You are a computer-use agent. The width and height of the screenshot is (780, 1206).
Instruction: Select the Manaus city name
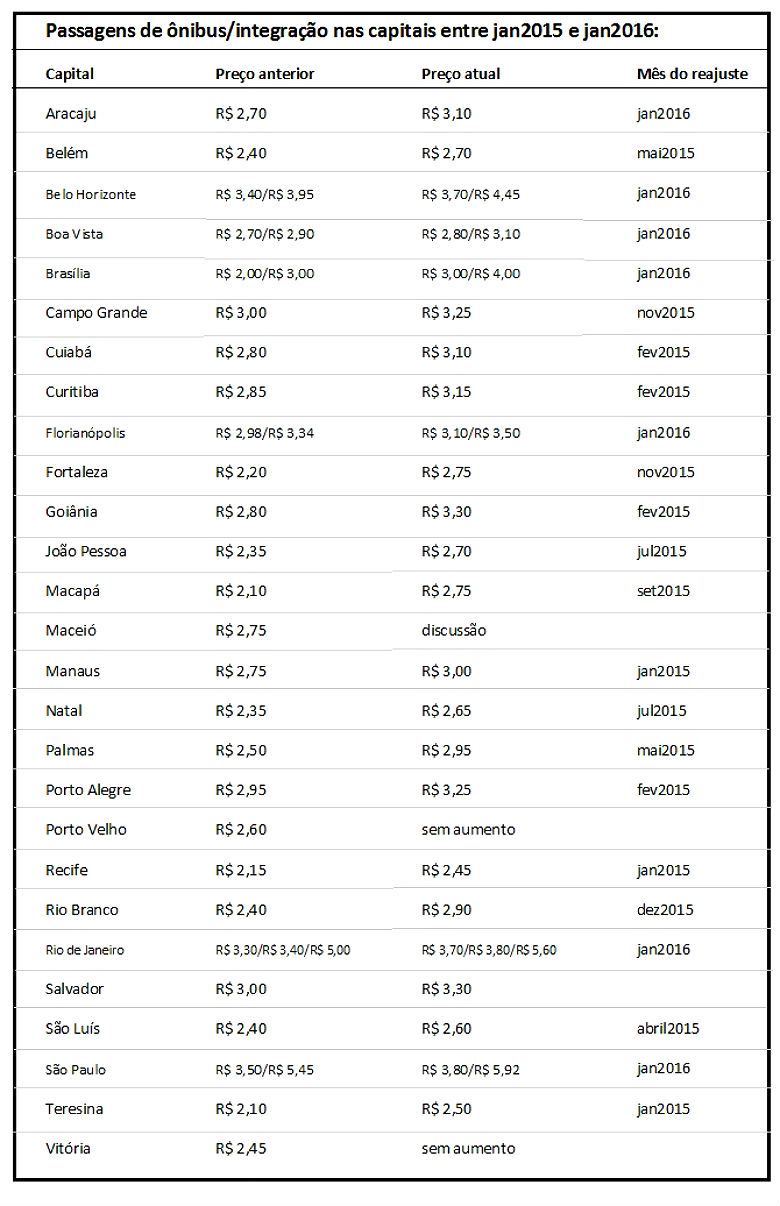[73, 671]
